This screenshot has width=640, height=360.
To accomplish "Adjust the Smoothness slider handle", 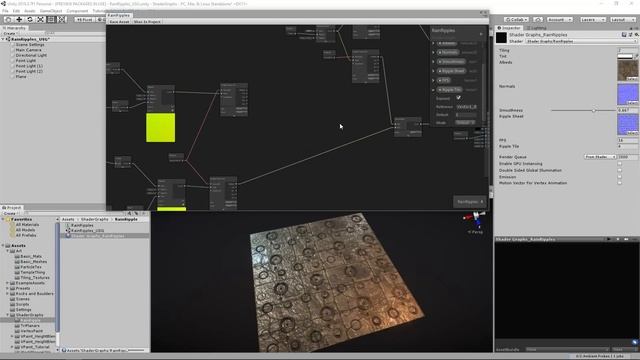I will (593, 110).
